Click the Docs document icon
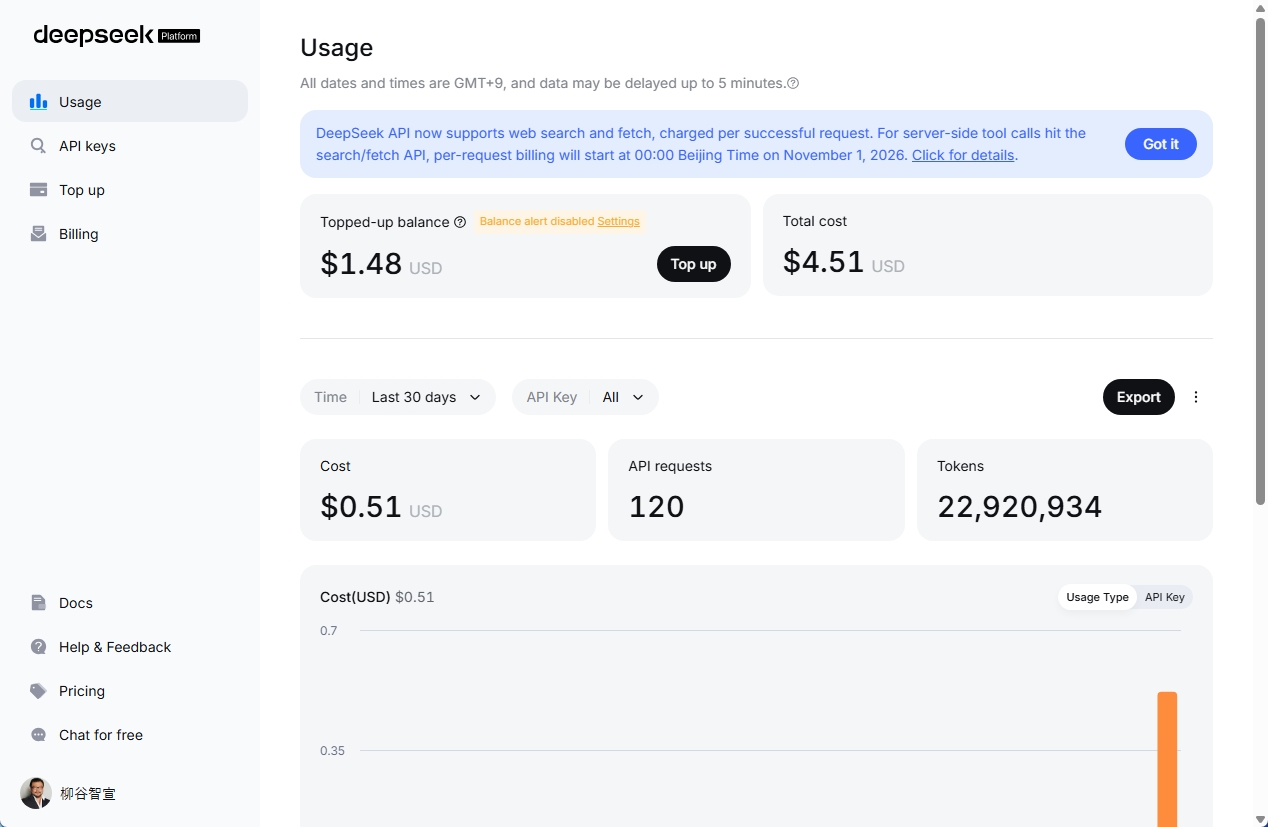Viewport: 1268px width, 827px height. [x=38, y=603]
